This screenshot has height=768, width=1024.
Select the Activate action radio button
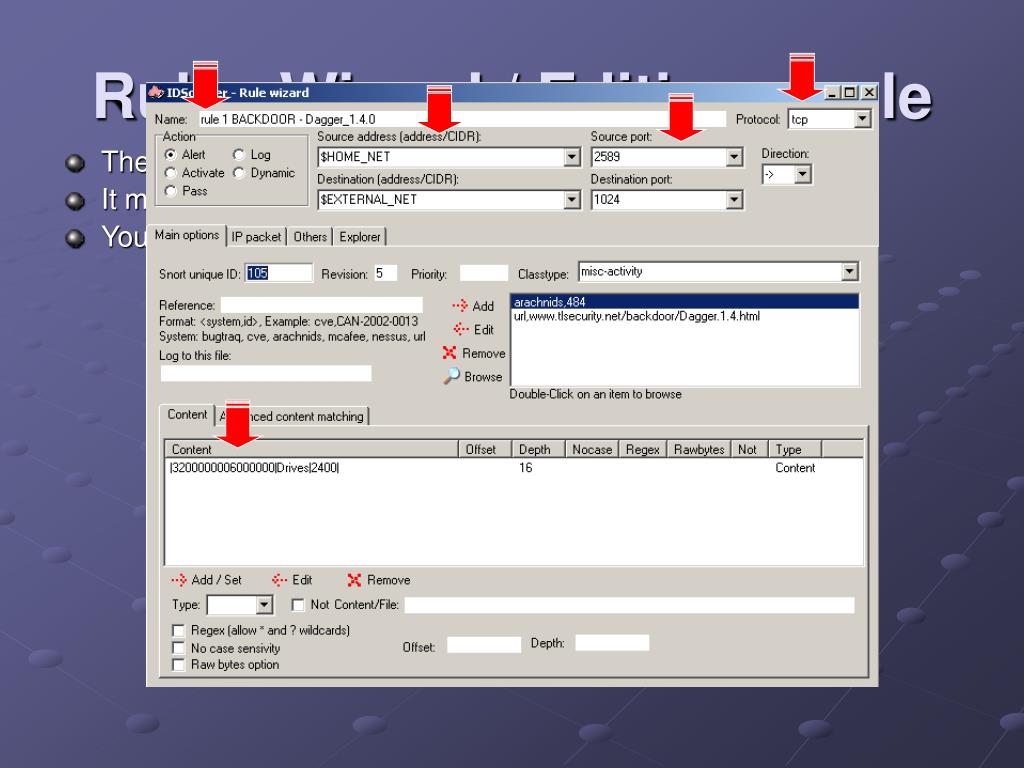[x=170, y=173]
